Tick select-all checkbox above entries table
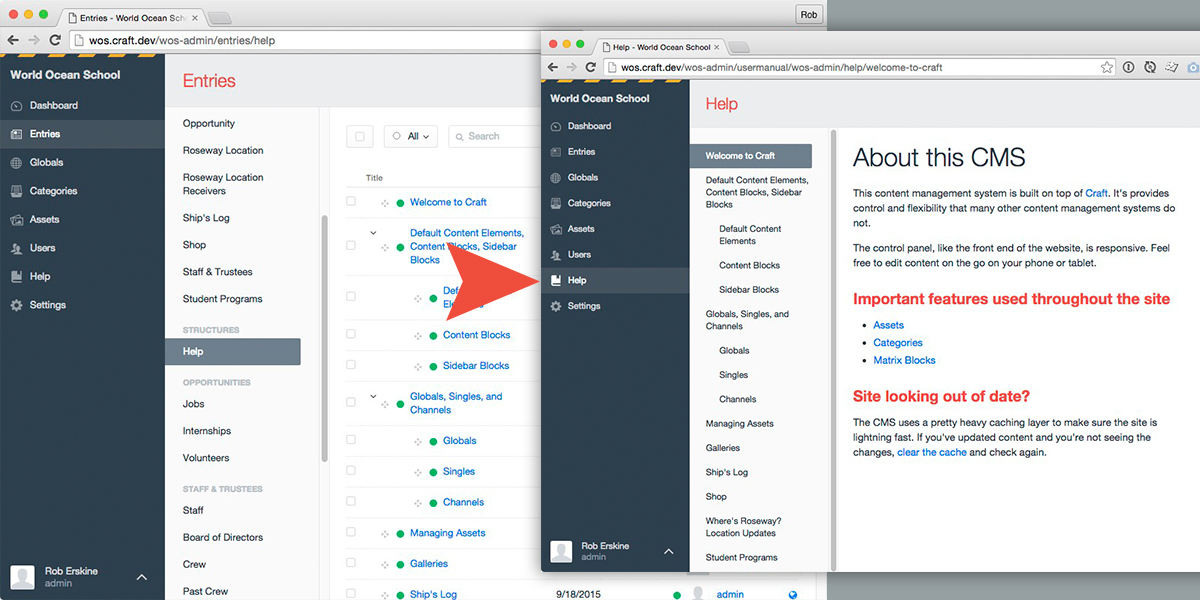This screenshot has width=1200, height=600. (360, 136)
